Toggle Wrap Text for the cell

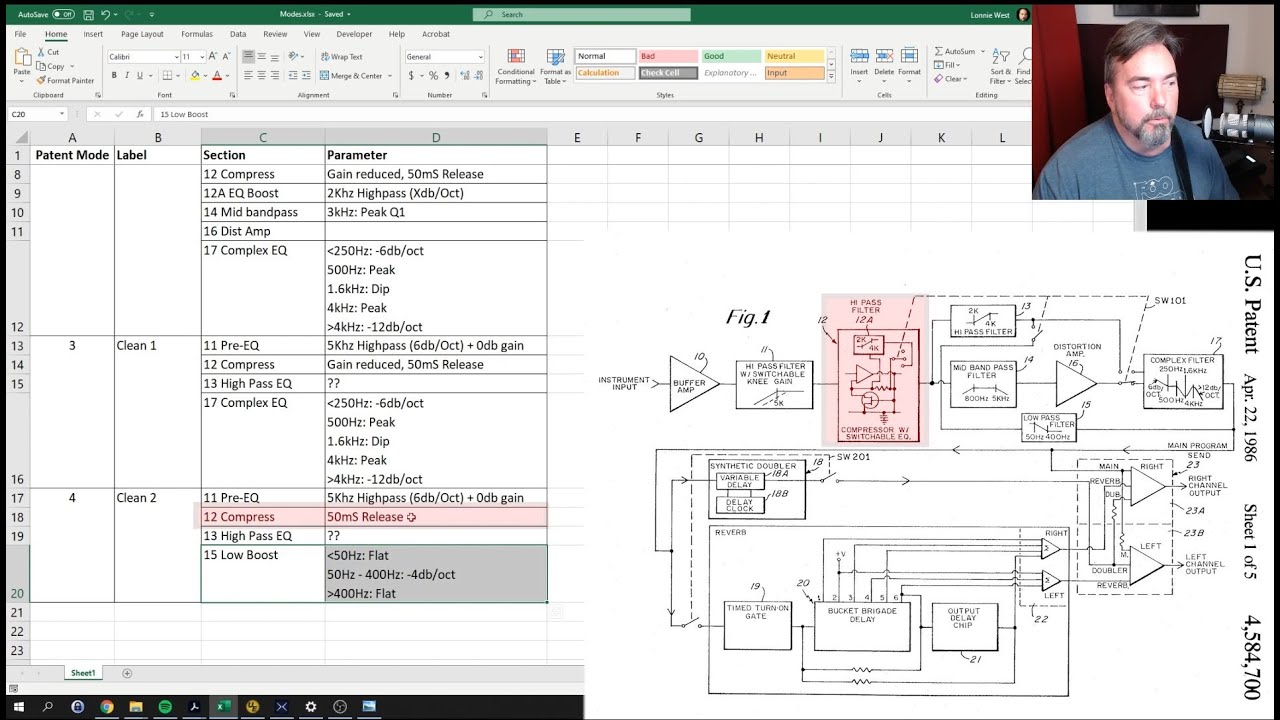tap(342, 57)
